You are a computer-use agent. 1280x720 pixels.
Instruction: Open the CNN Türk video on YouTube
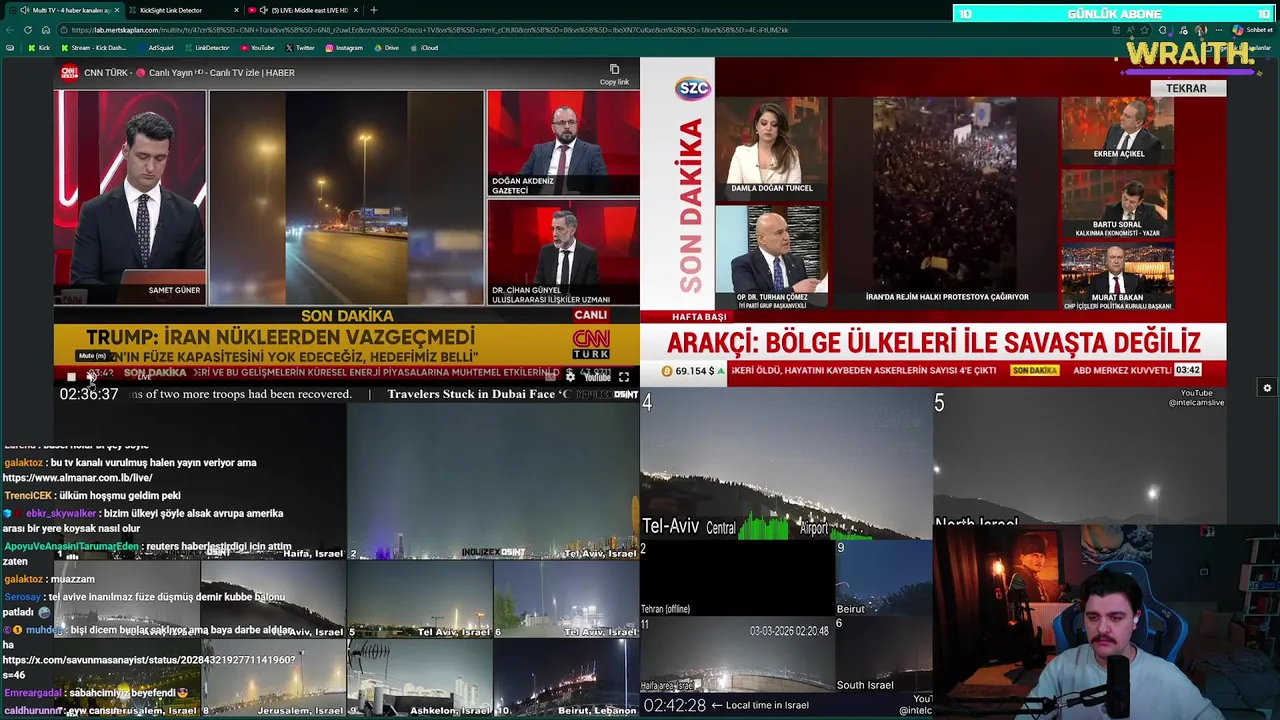coord(597,377)
